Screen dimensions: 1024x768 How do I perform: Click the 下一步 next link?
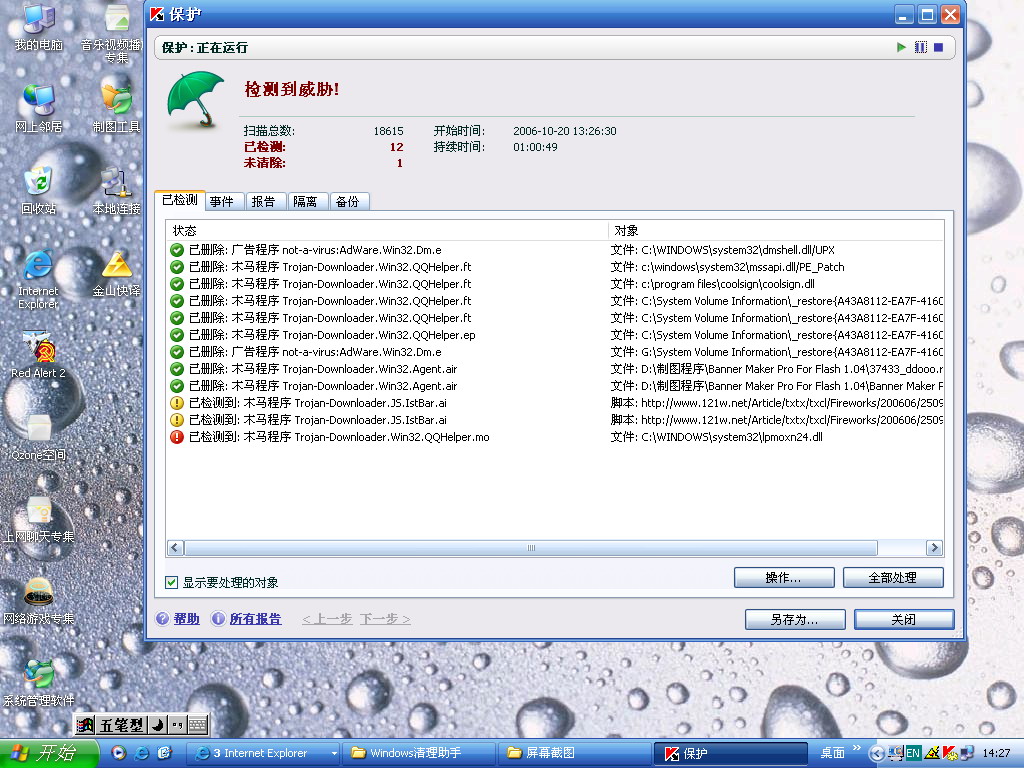coord(385,618)
